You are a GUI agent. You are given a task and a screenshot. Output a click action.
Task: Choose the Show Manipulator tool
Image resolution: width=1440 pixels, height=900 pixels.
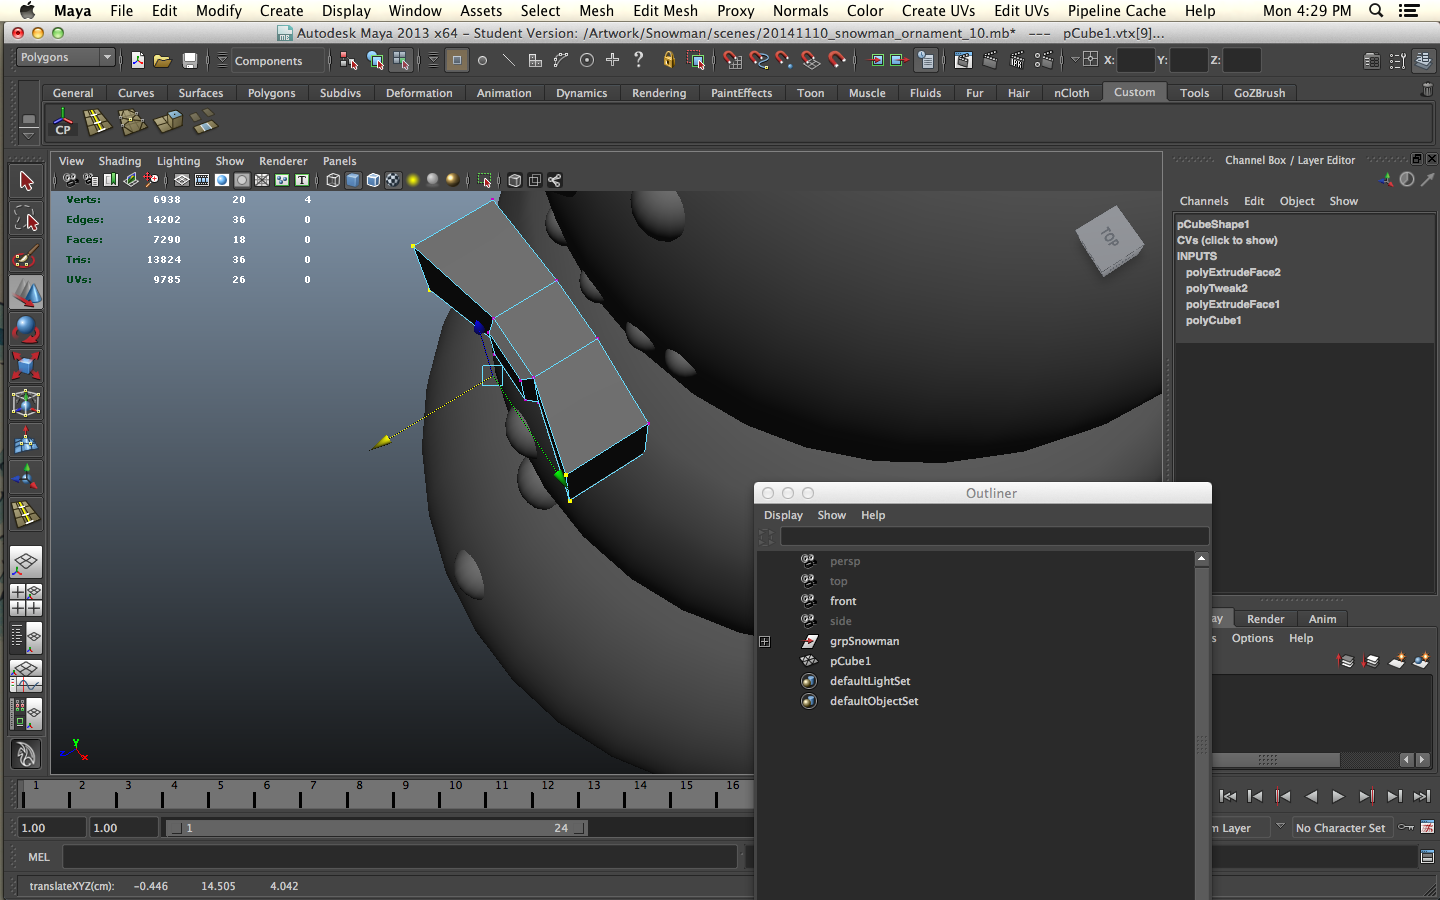(x=26, y=477)
